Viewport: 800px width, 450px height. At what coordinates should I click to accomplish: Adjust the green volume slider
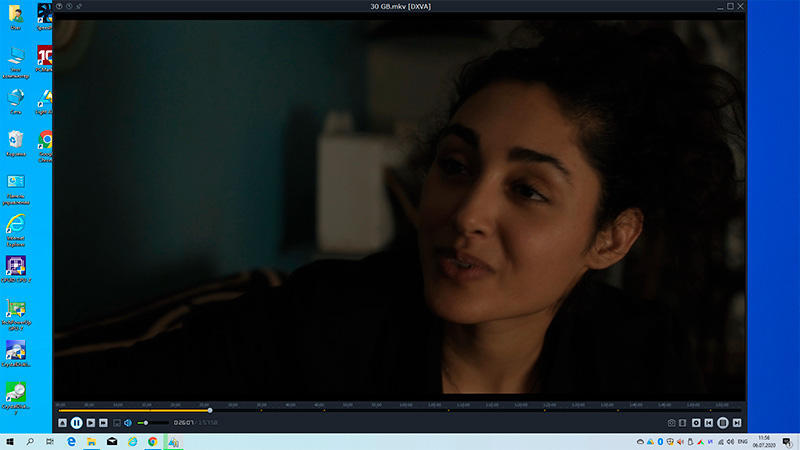[147, 423]
